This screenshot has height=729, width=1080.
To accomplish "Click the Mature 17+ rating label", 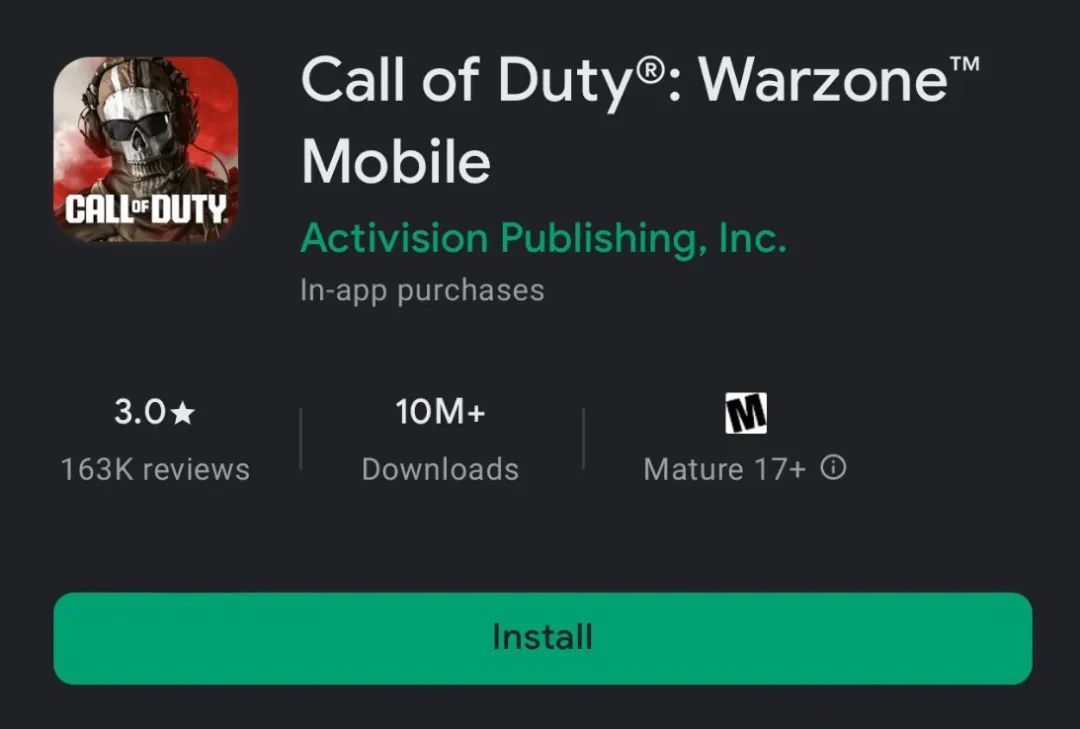I will click(x=724, y=469).
